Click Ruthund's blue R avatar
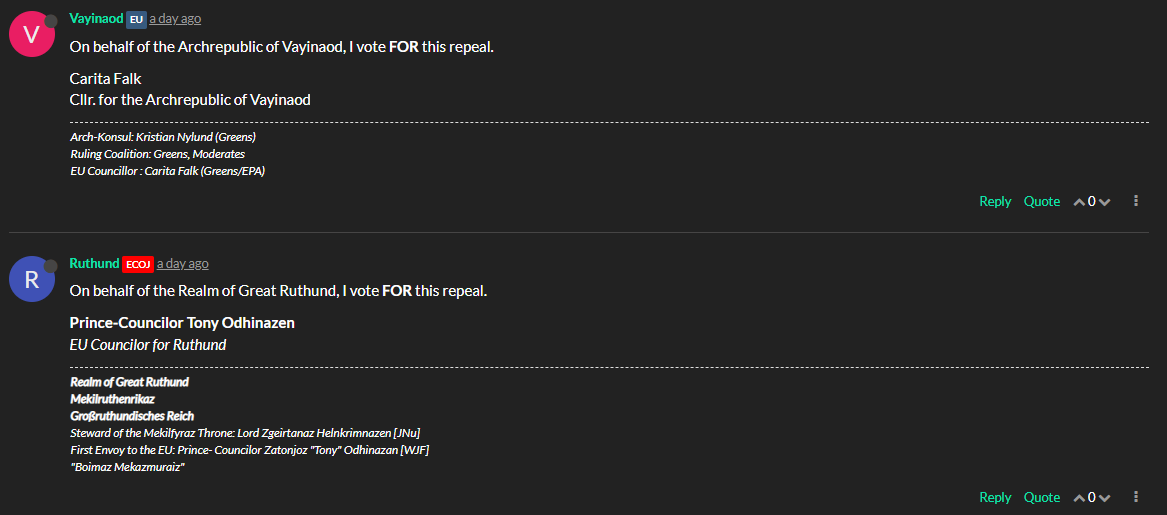Viewport: 1167px width, 515px height. point(32,279)
